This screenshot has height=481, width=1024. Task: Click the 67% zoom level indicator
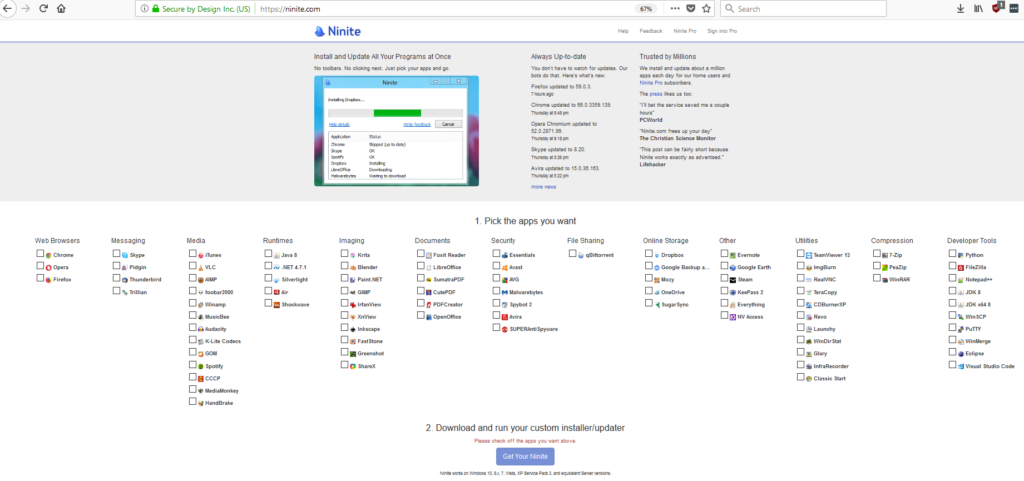tap(646, 9)
